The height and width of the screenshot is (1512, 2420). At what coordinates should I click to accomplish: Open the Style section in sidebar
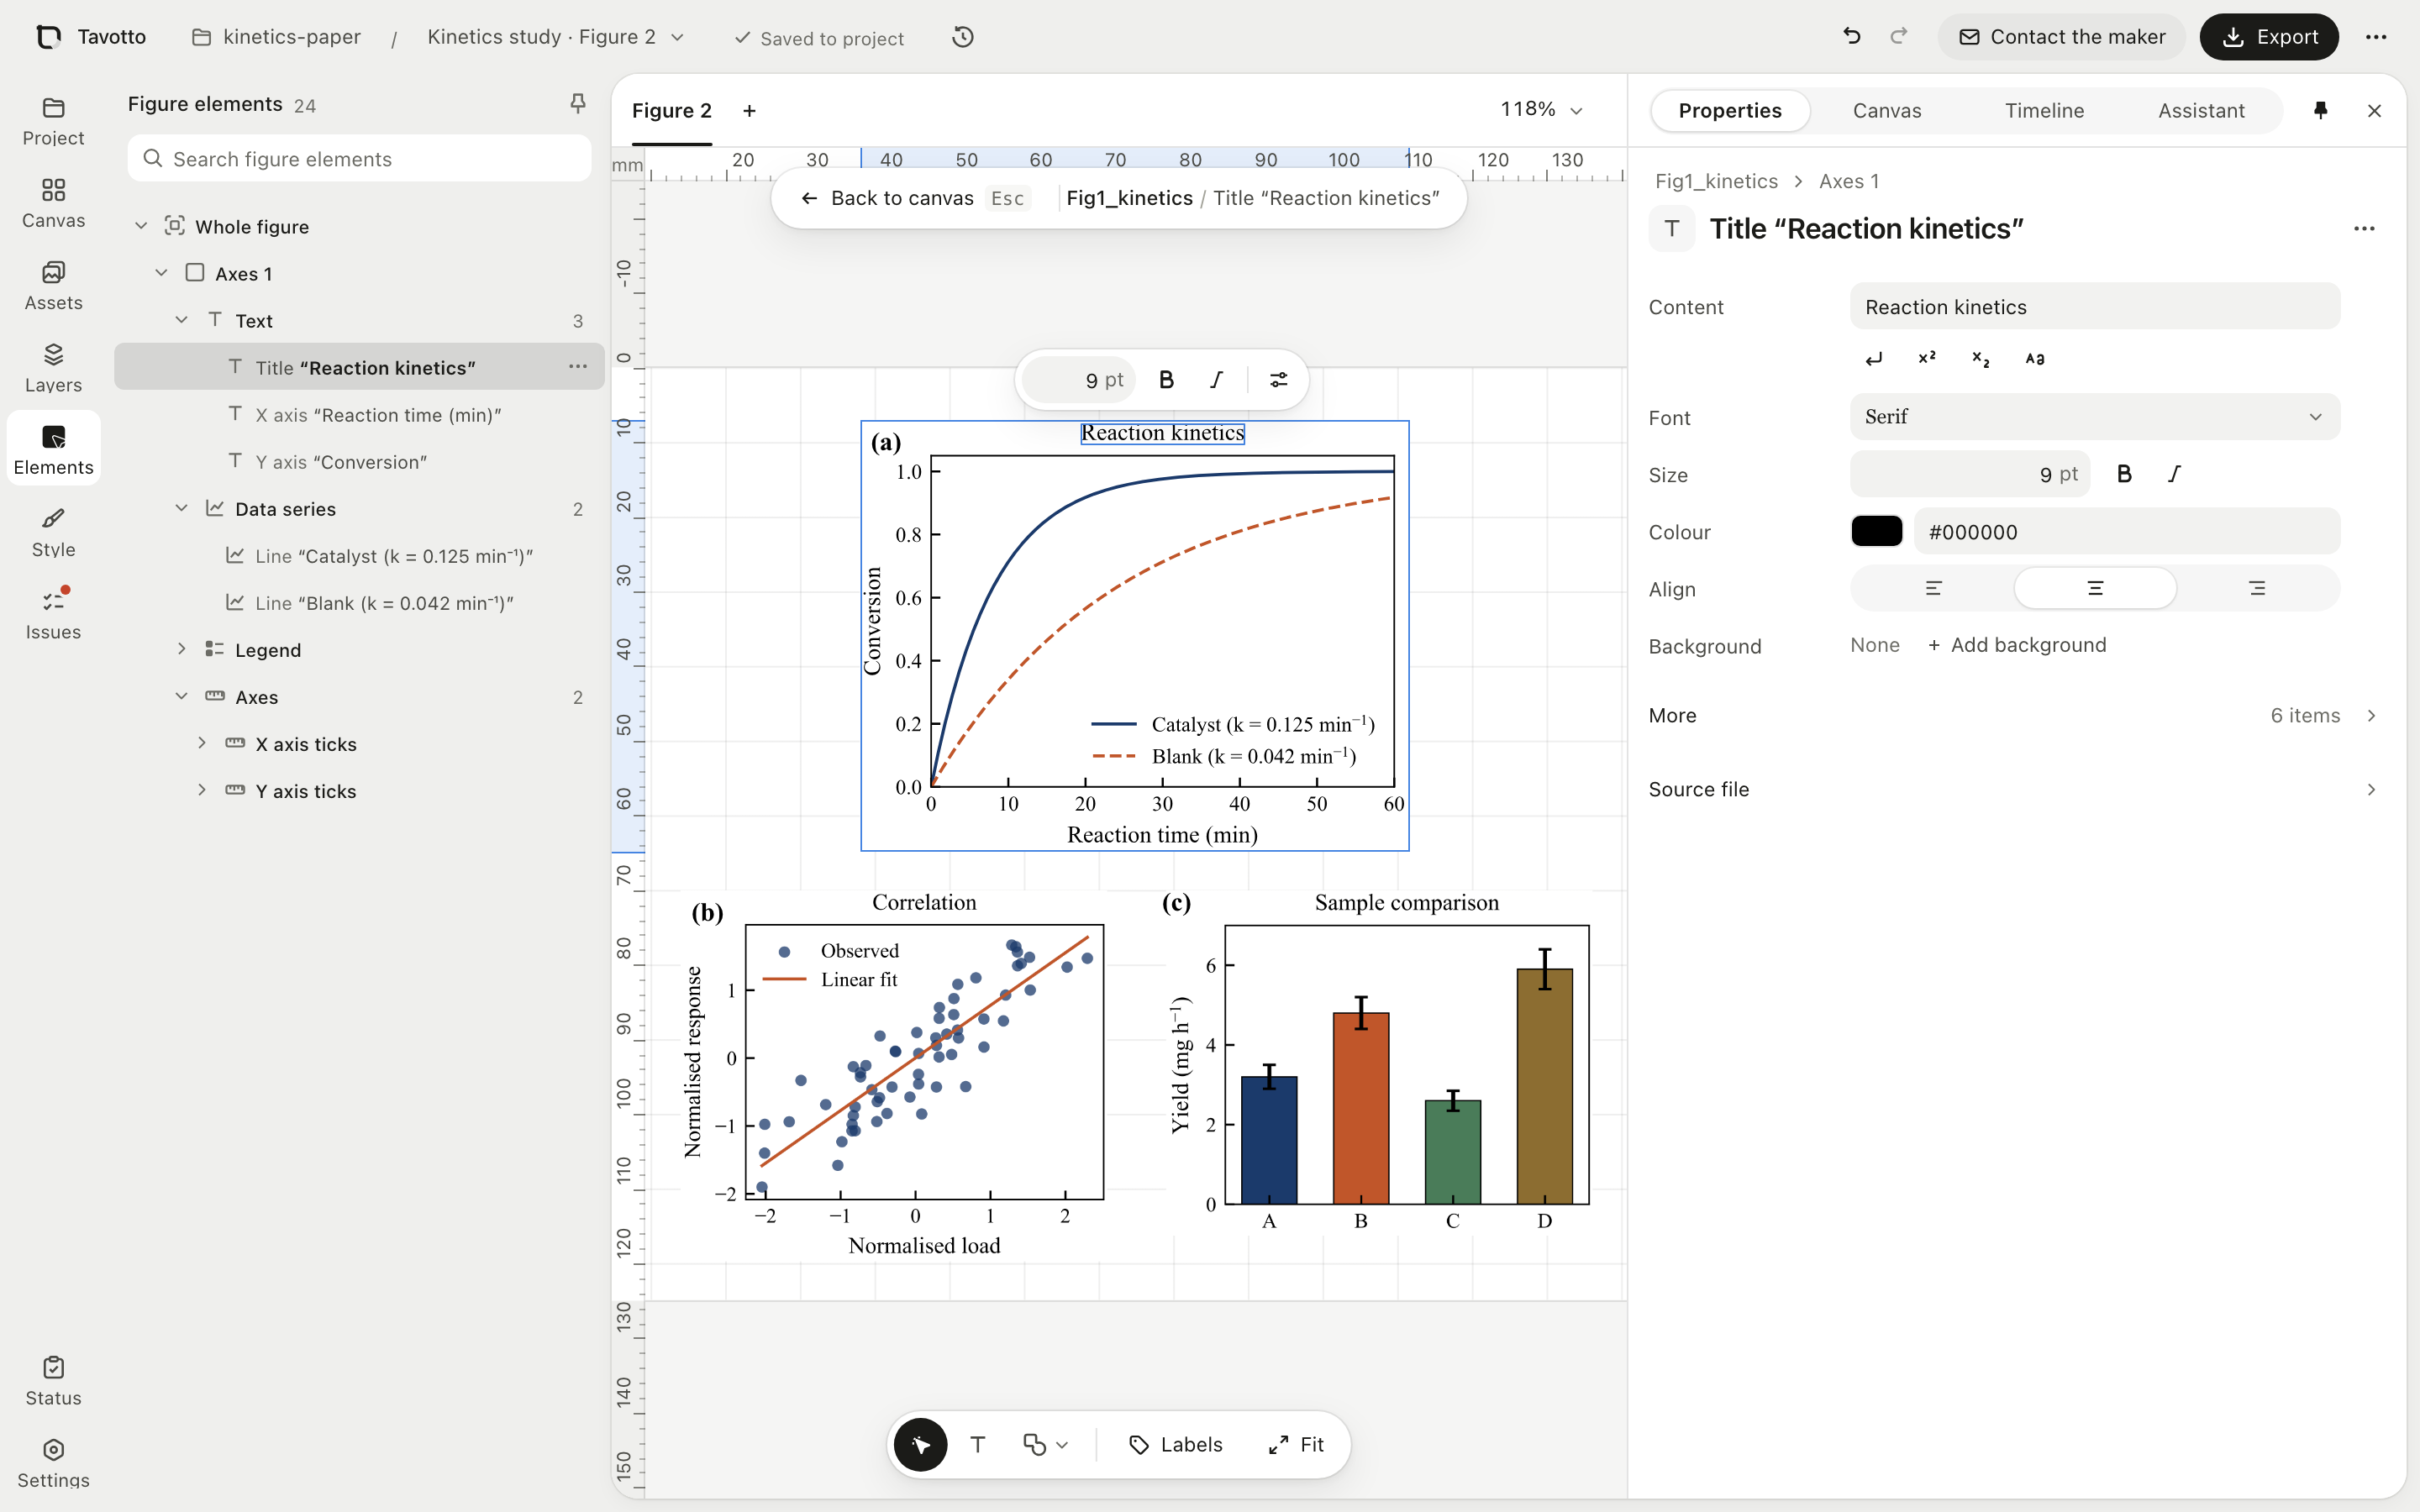pos(53,533)
